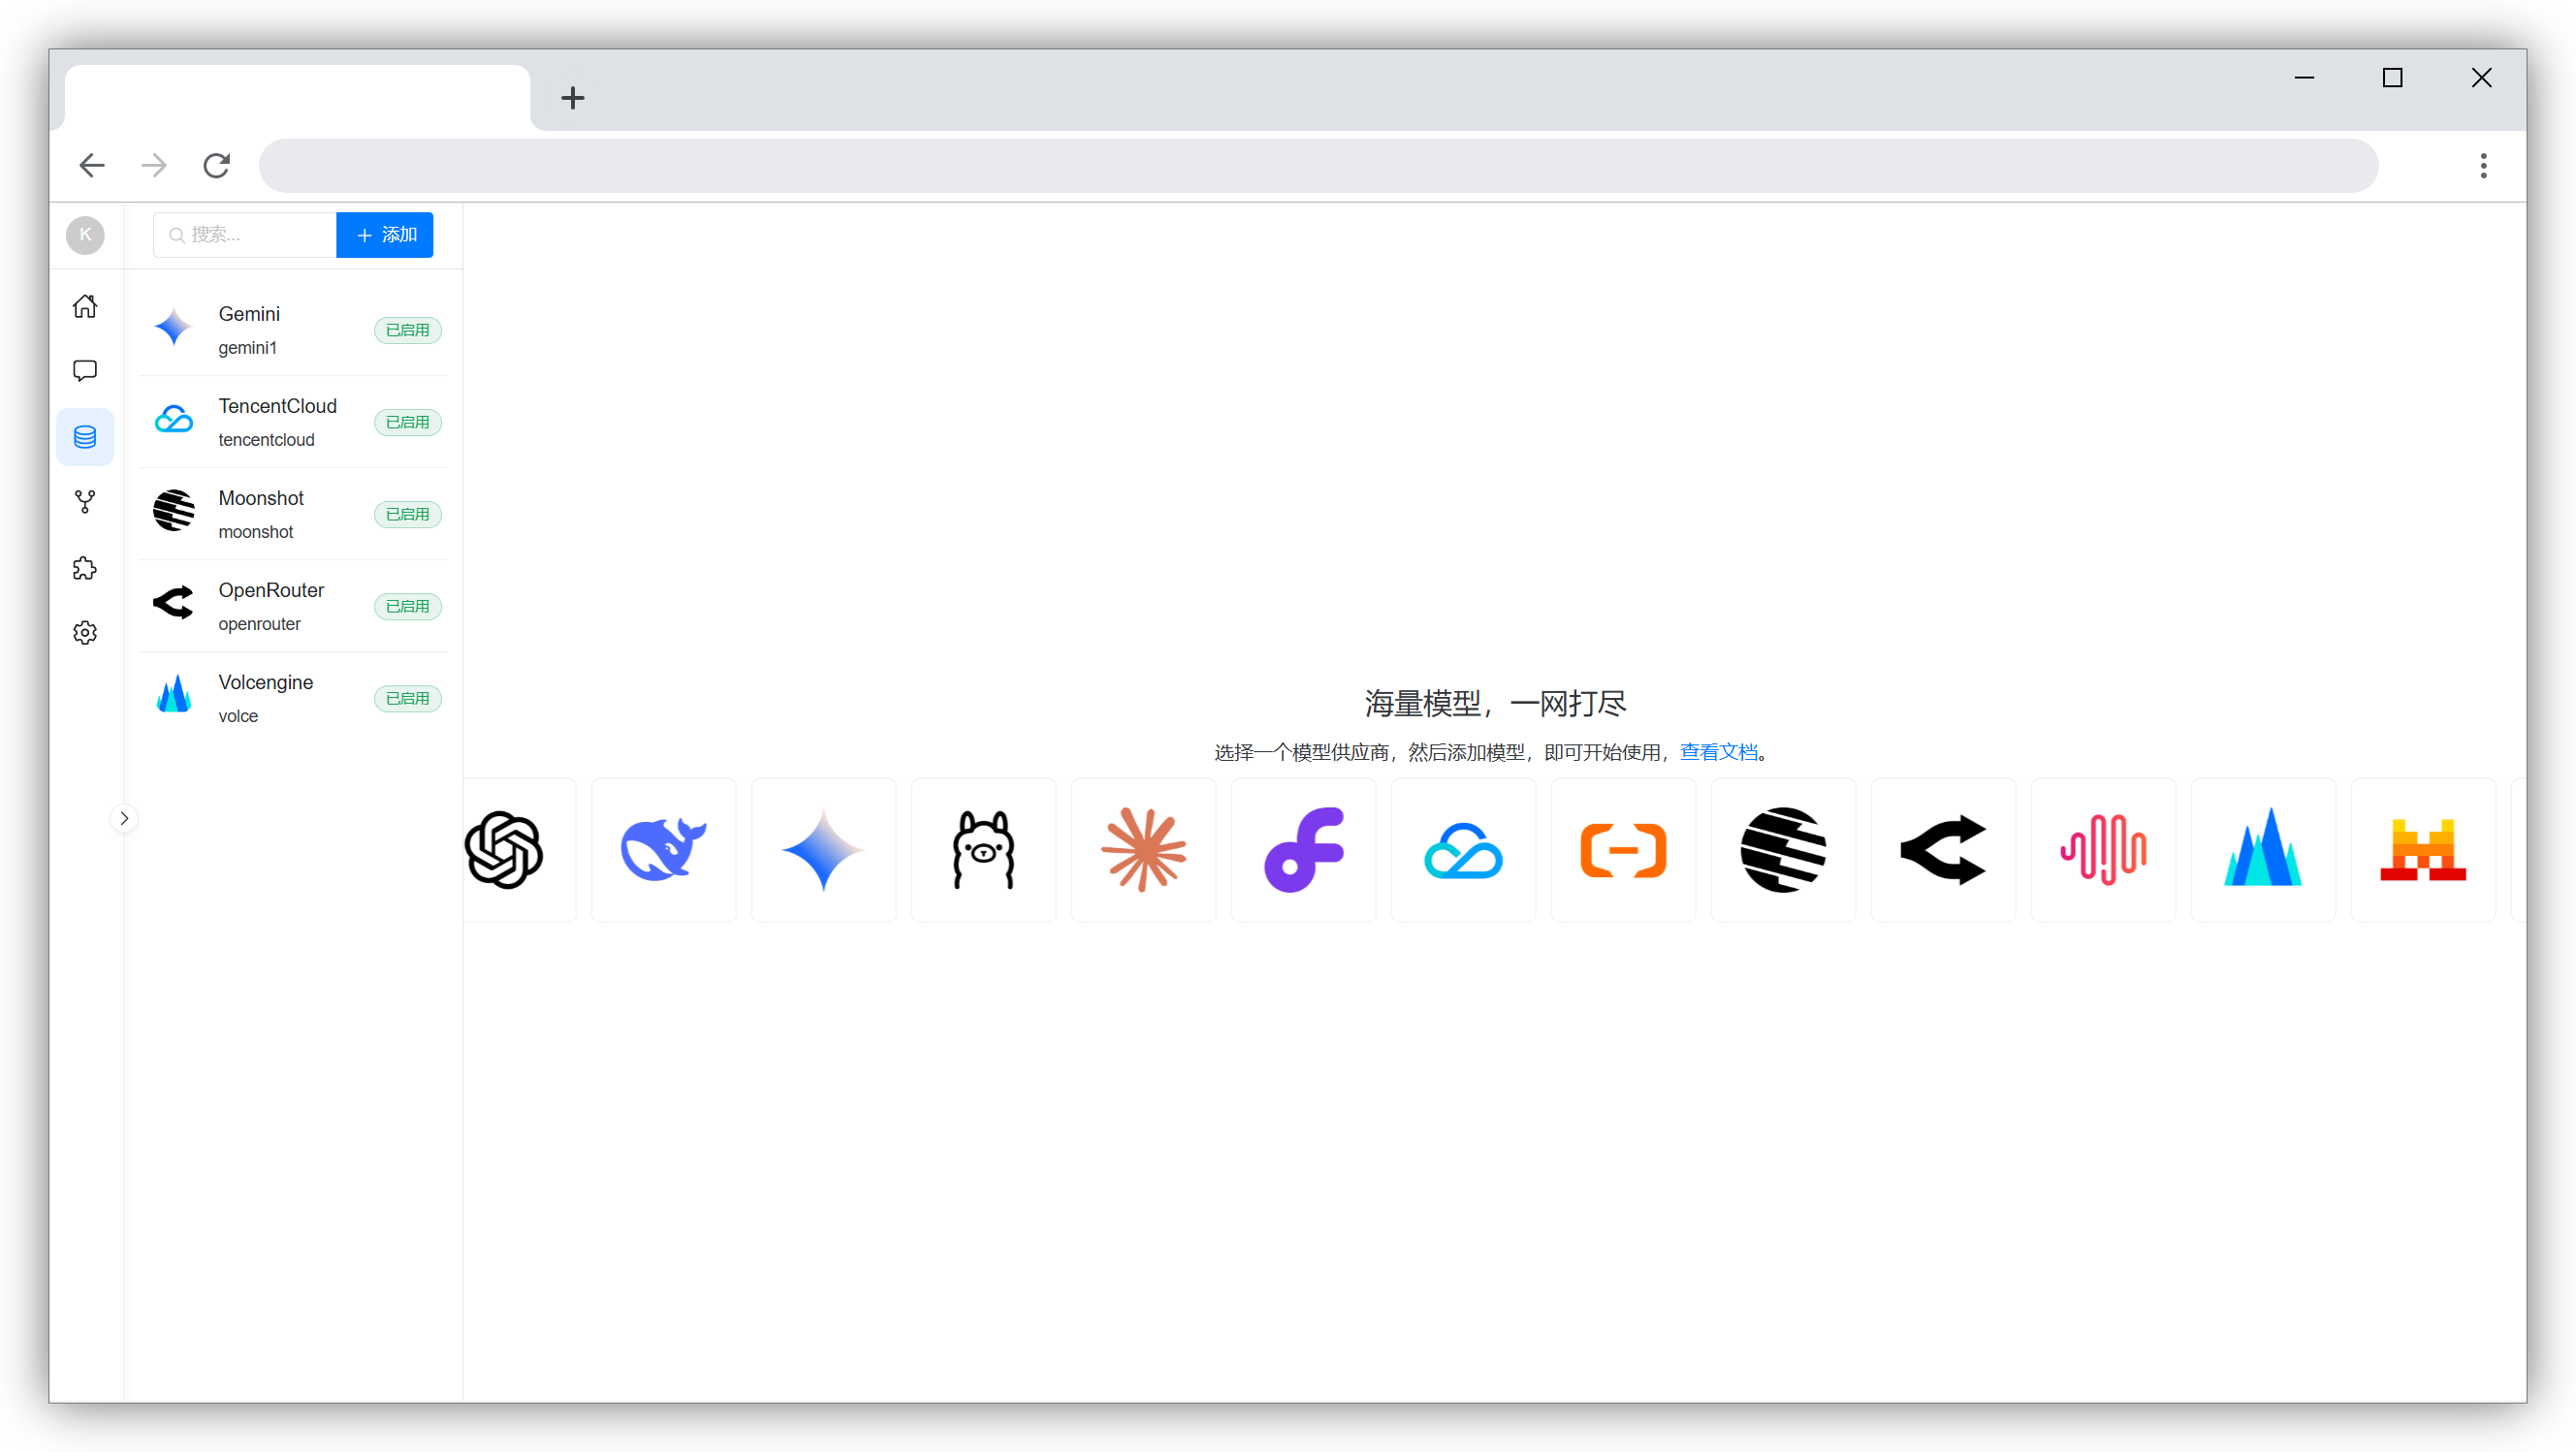Open the browser three-dot menu

pyautogui.click(x=2483, y=165)
